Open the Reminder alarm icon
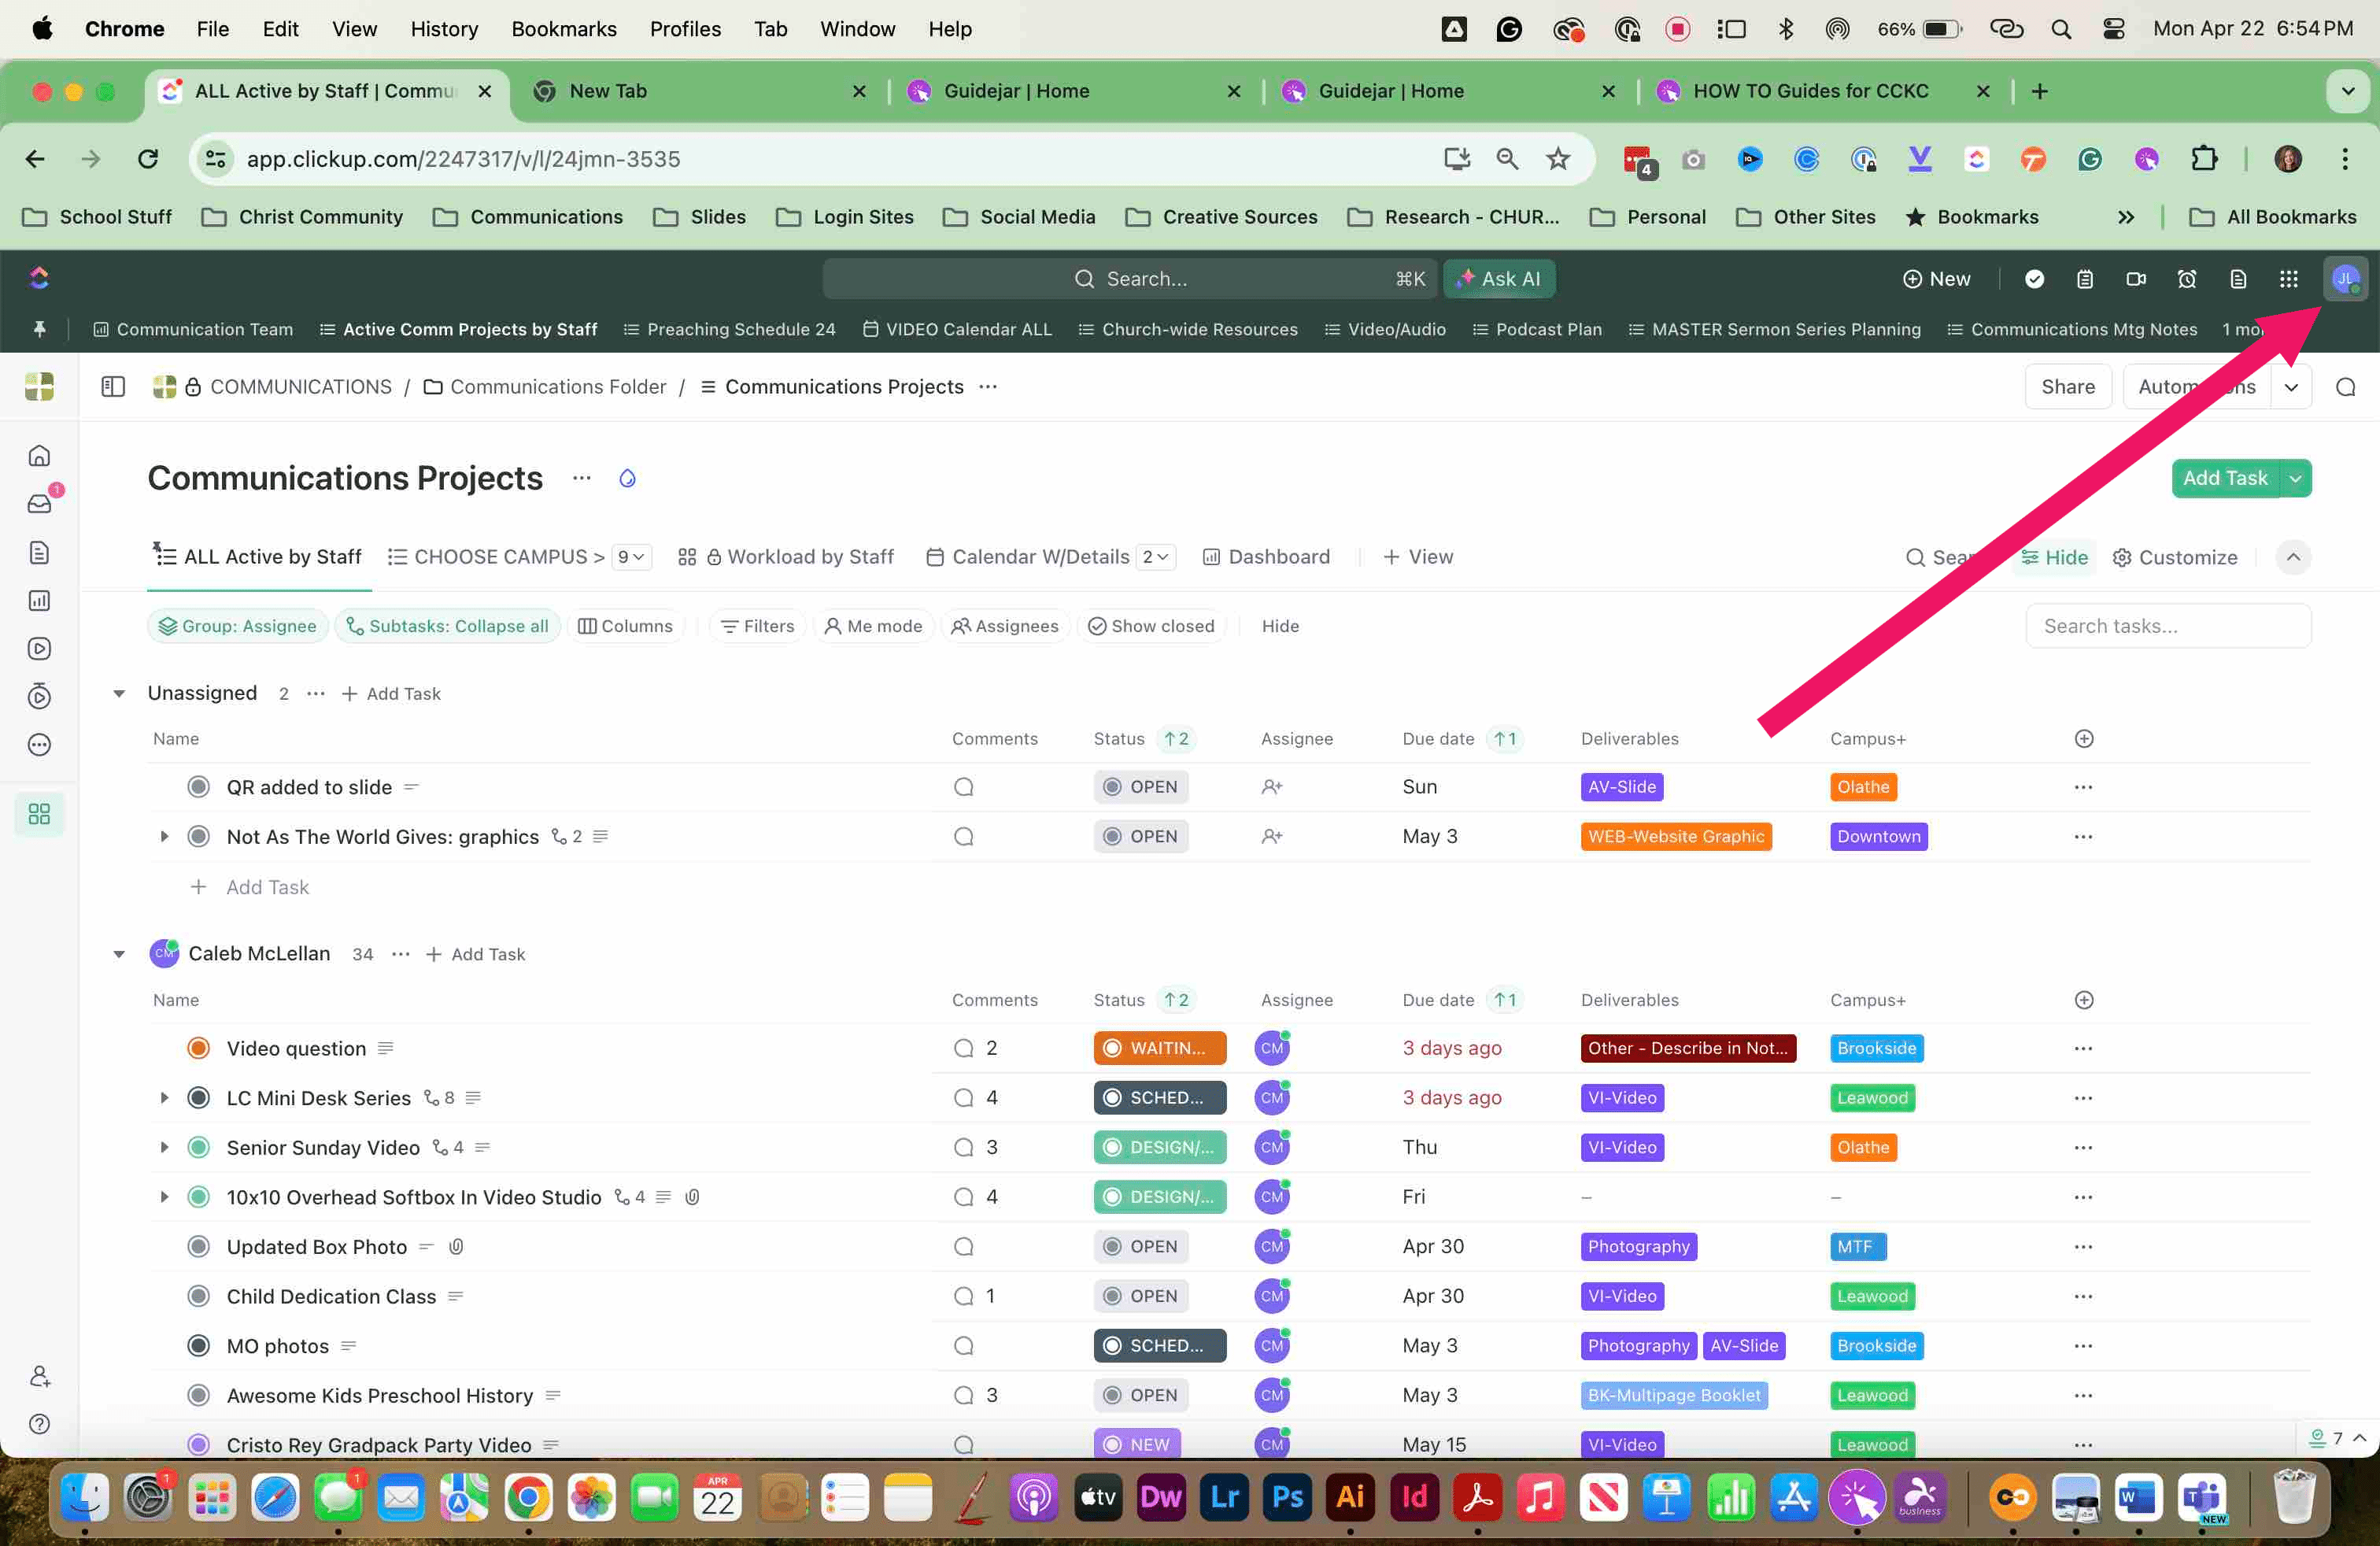The width and height of the screenshot is (2380, 1546). (x=2187, y=278)
